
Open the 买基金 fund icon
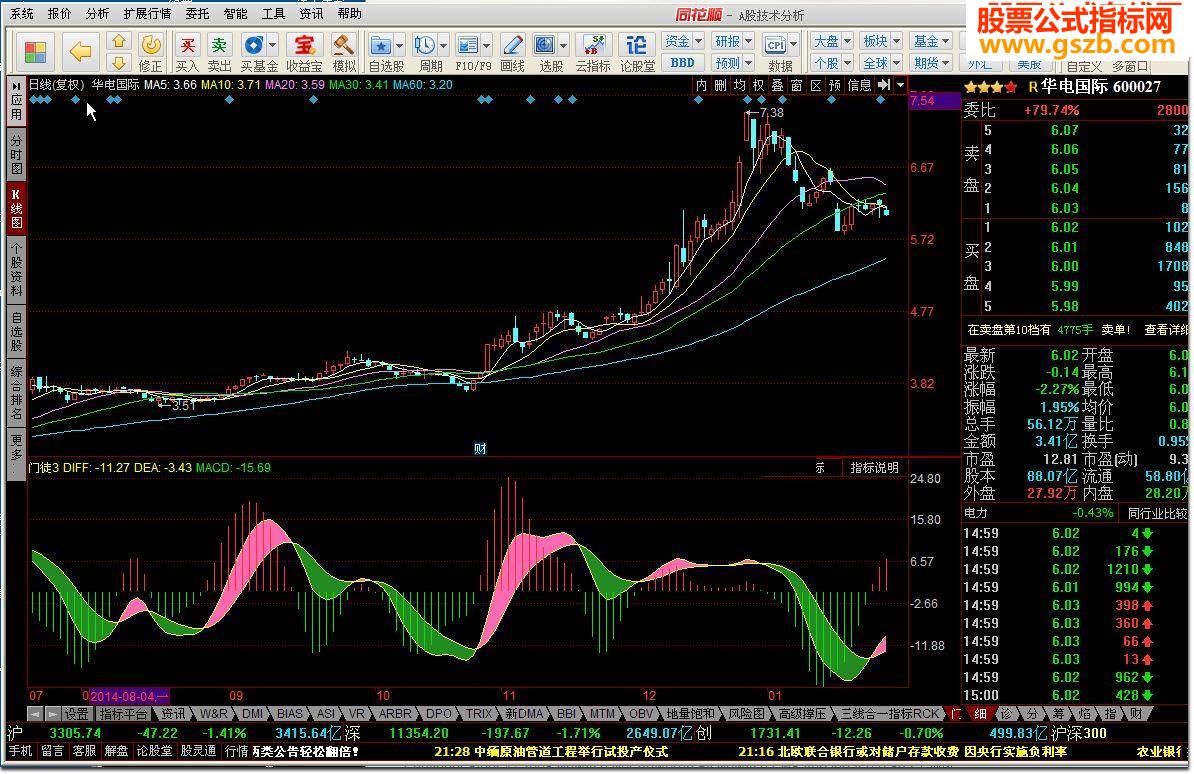253,46
